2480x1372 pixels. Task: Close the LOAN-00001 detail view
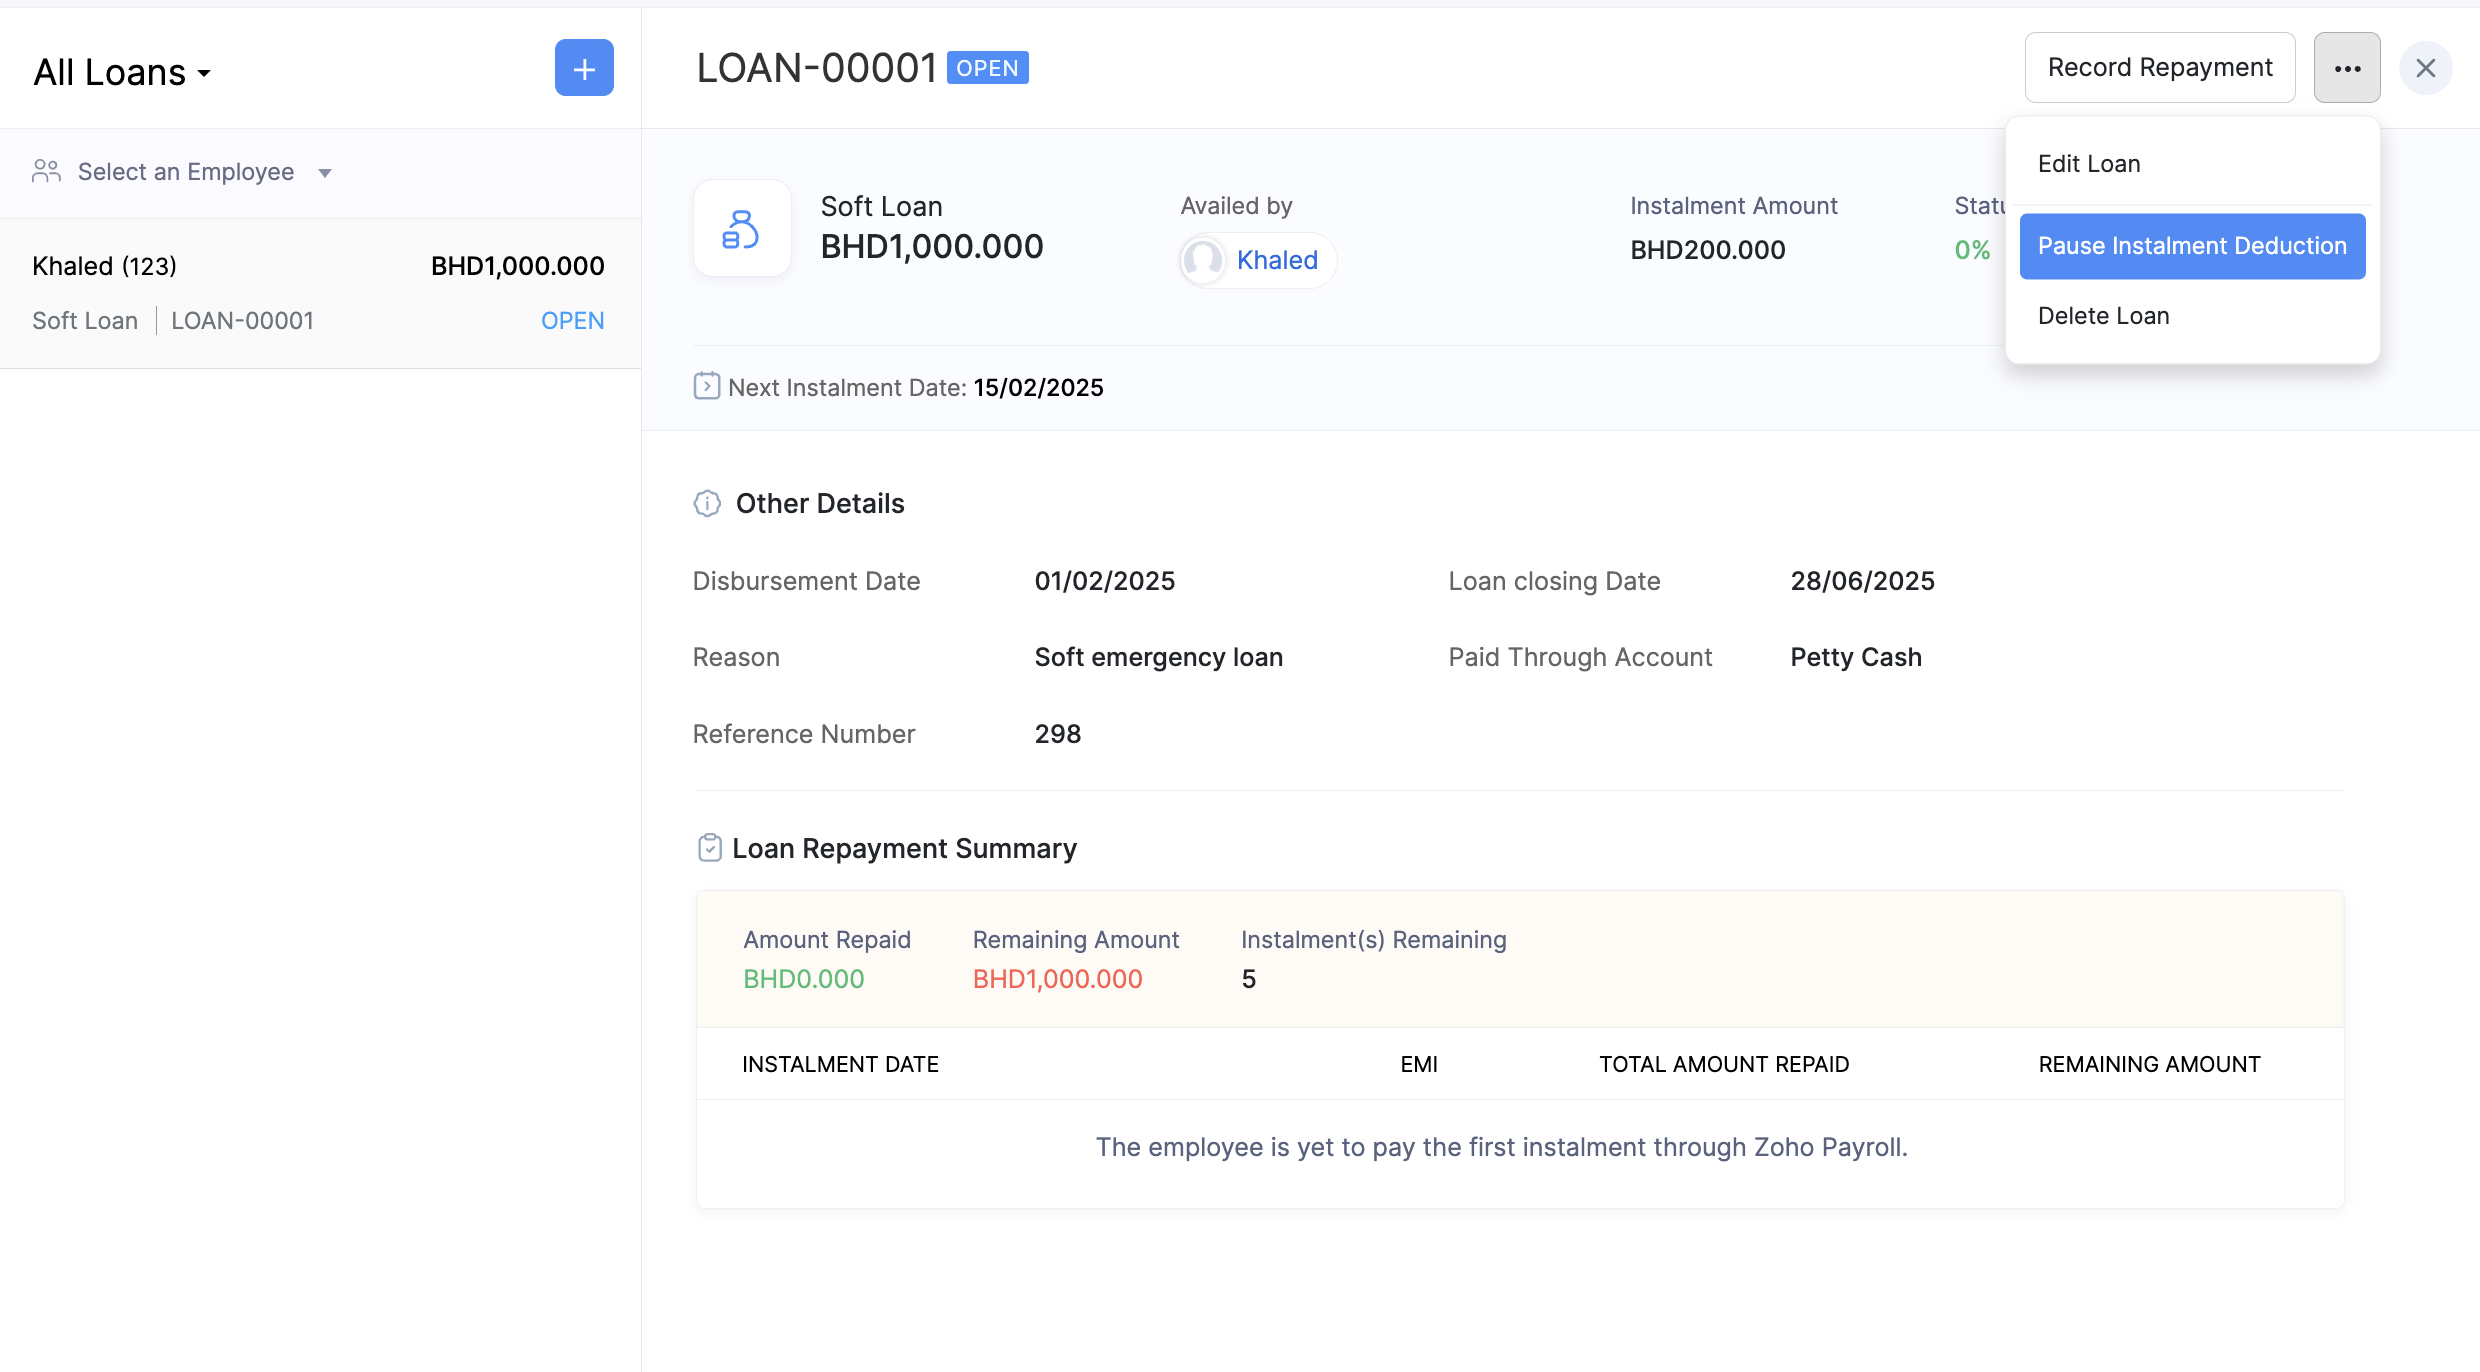(2427, 67)
